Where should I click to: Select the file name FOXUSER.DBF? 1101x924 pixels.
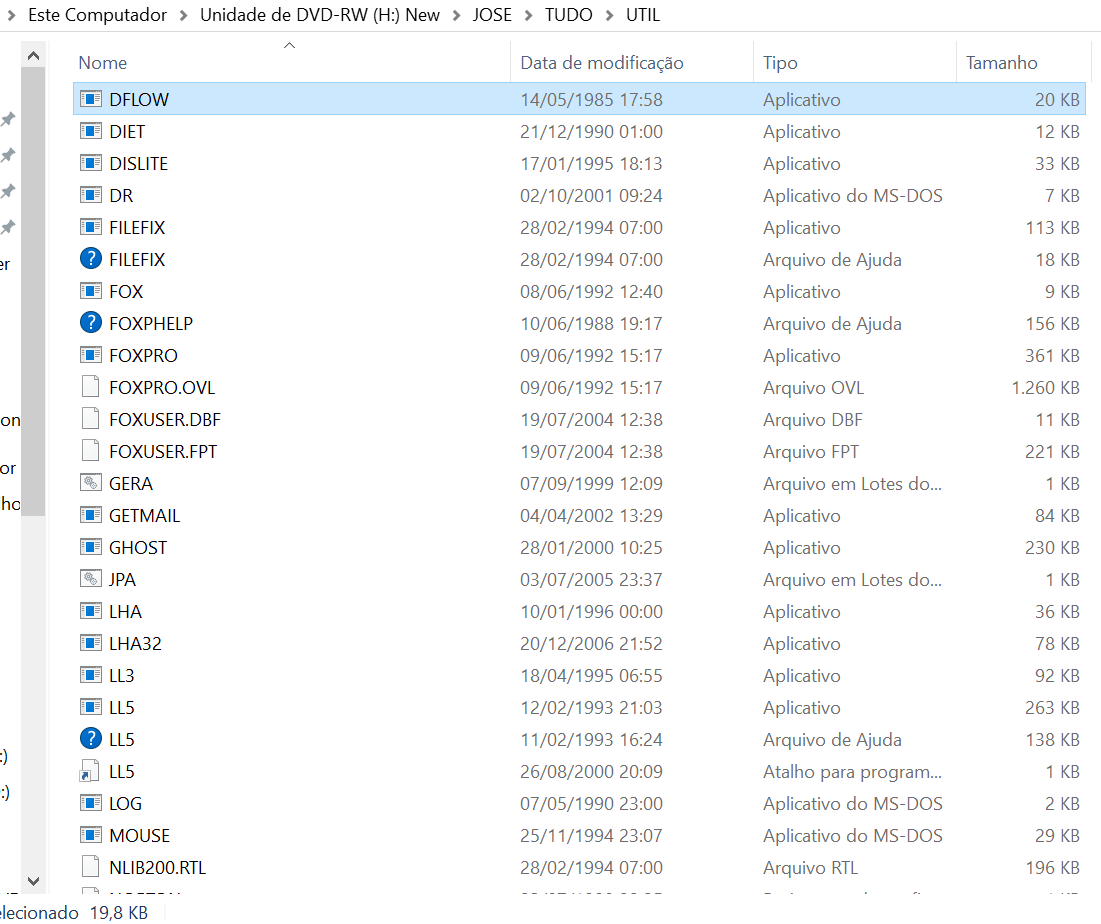click(165, 419)
